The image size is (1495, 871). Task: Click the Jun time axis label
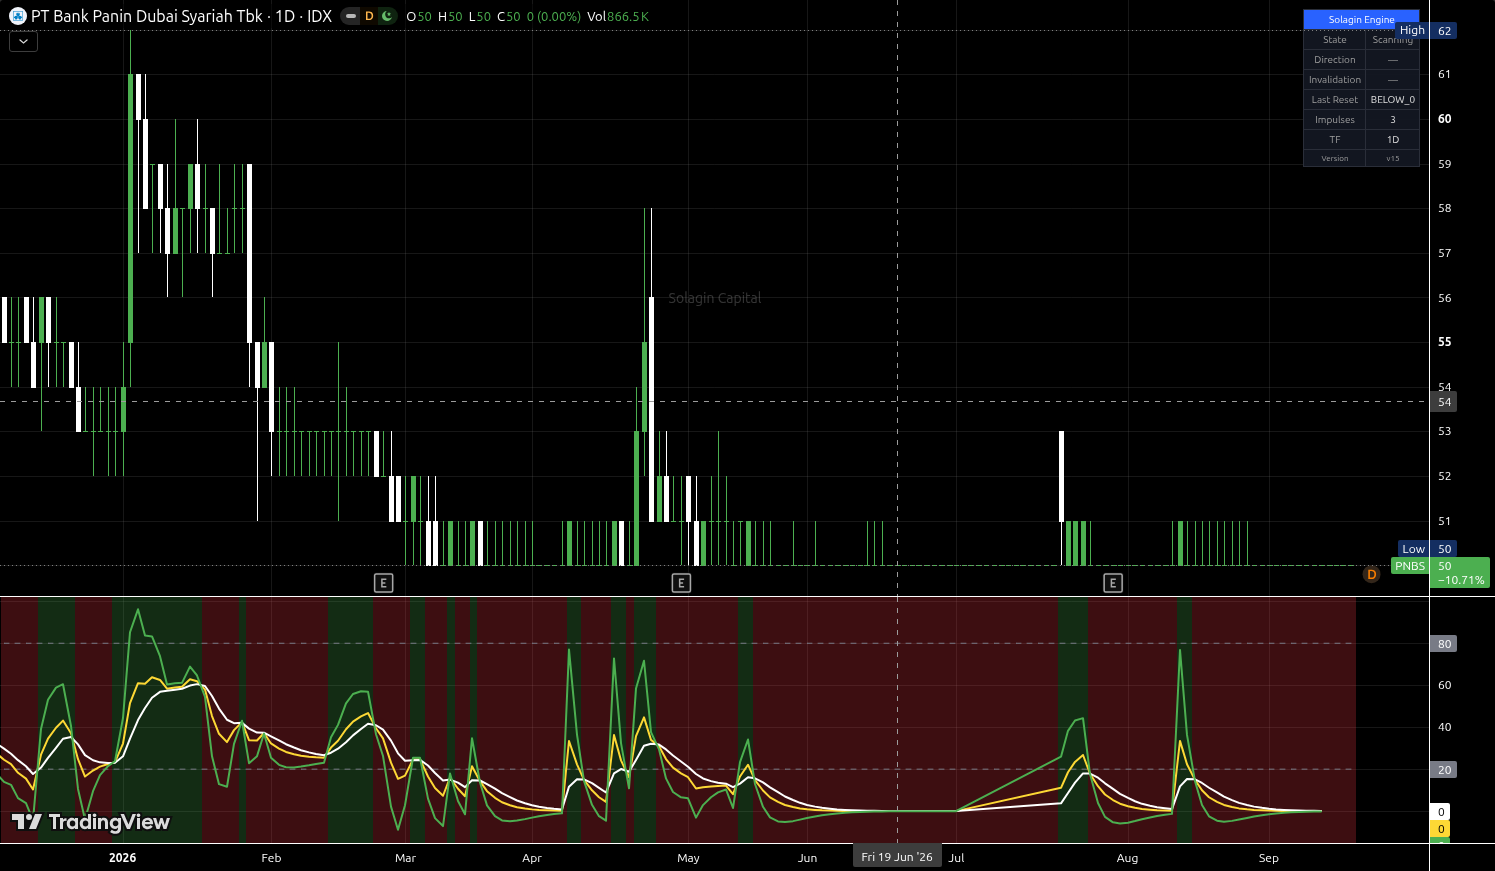[x=807, y=858]
